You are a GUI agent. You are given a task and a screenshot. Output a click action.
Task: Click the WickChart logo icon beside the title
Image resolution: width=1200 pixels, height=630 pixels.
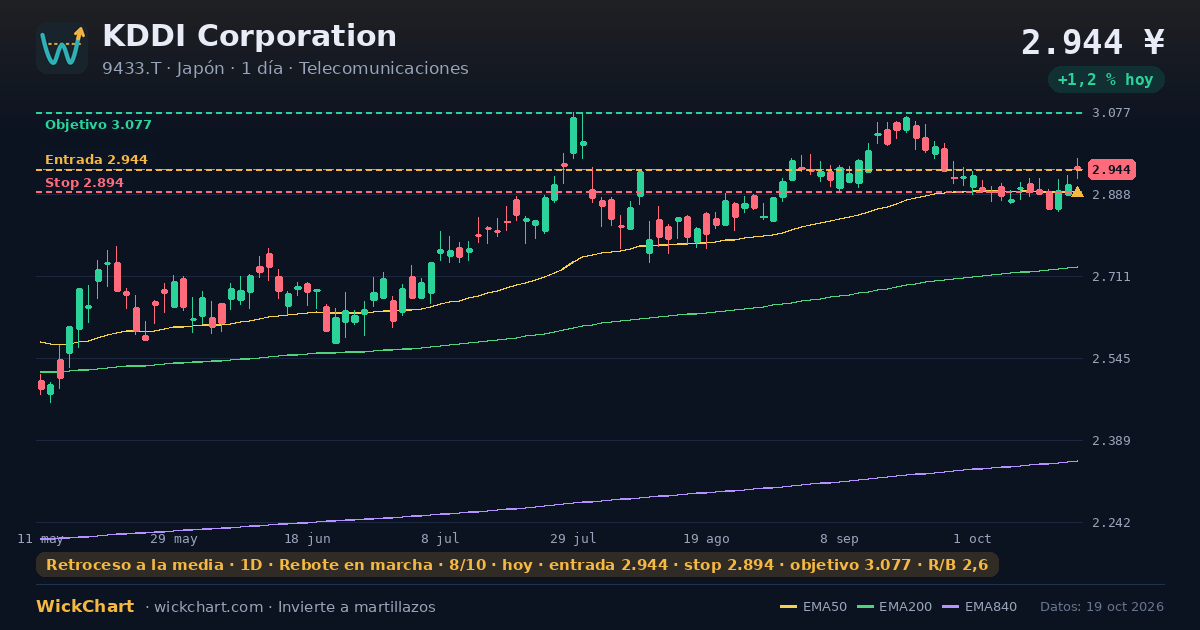(x=62, y=48)
